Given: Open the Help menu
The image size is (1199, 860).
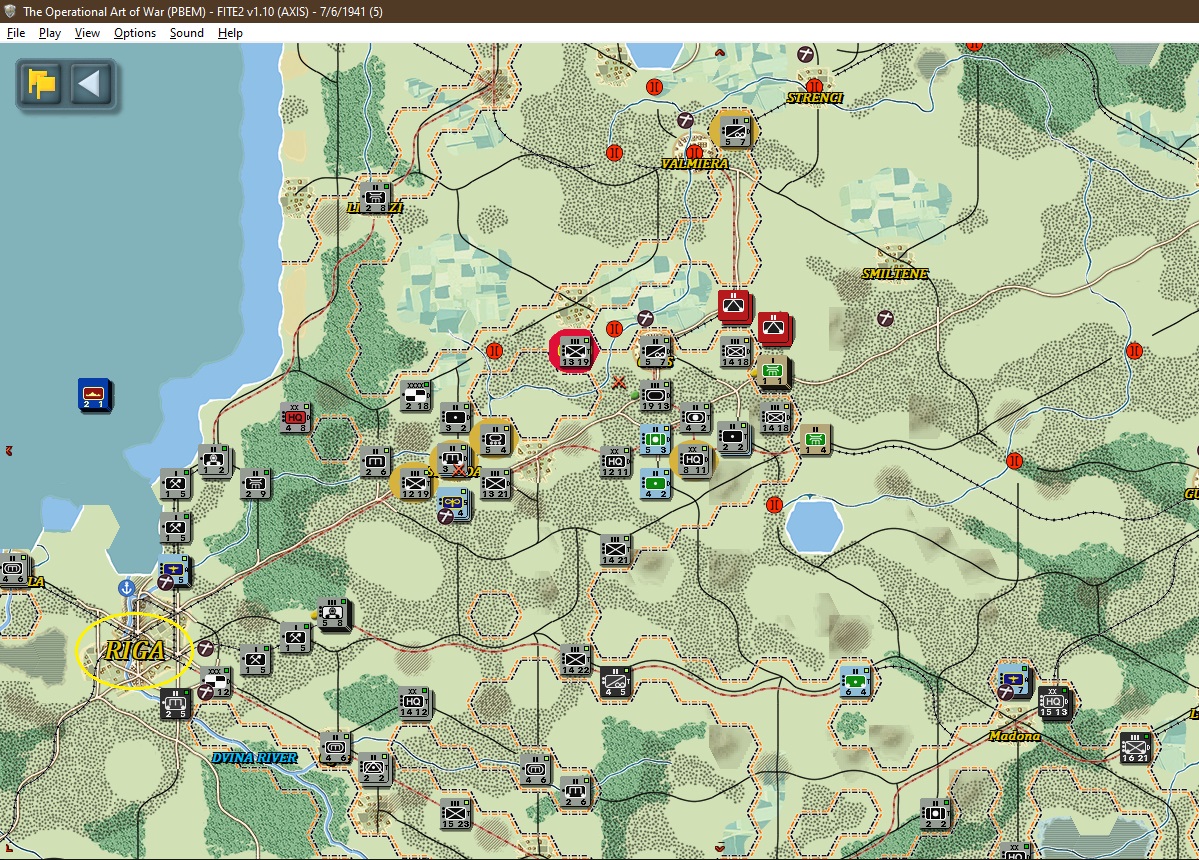Looking at the screenshot, I should tap(230, 33).
